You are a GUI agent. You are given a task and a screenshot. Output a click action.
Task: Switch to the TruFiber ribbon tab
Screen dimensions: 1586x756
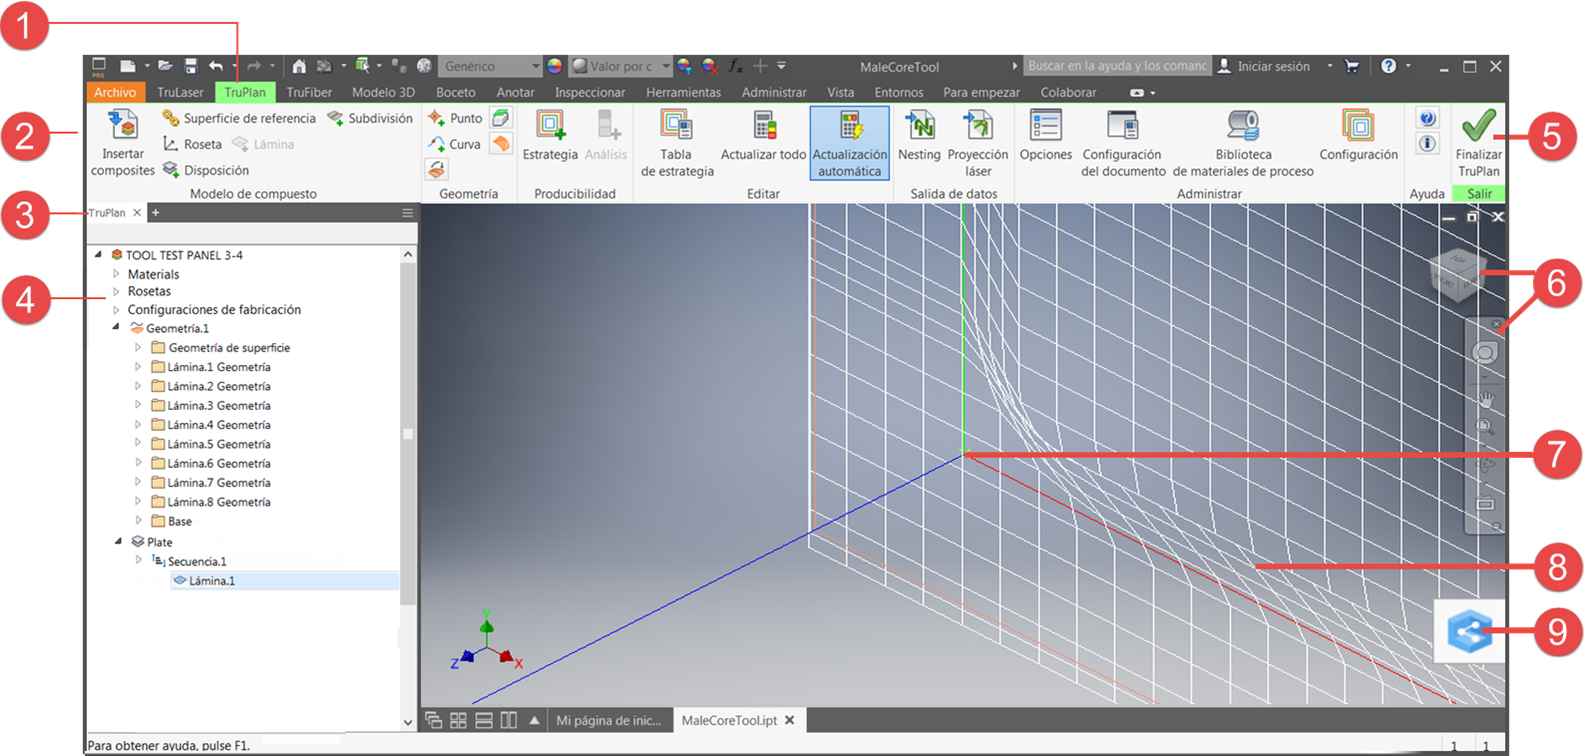click(309, 92)
